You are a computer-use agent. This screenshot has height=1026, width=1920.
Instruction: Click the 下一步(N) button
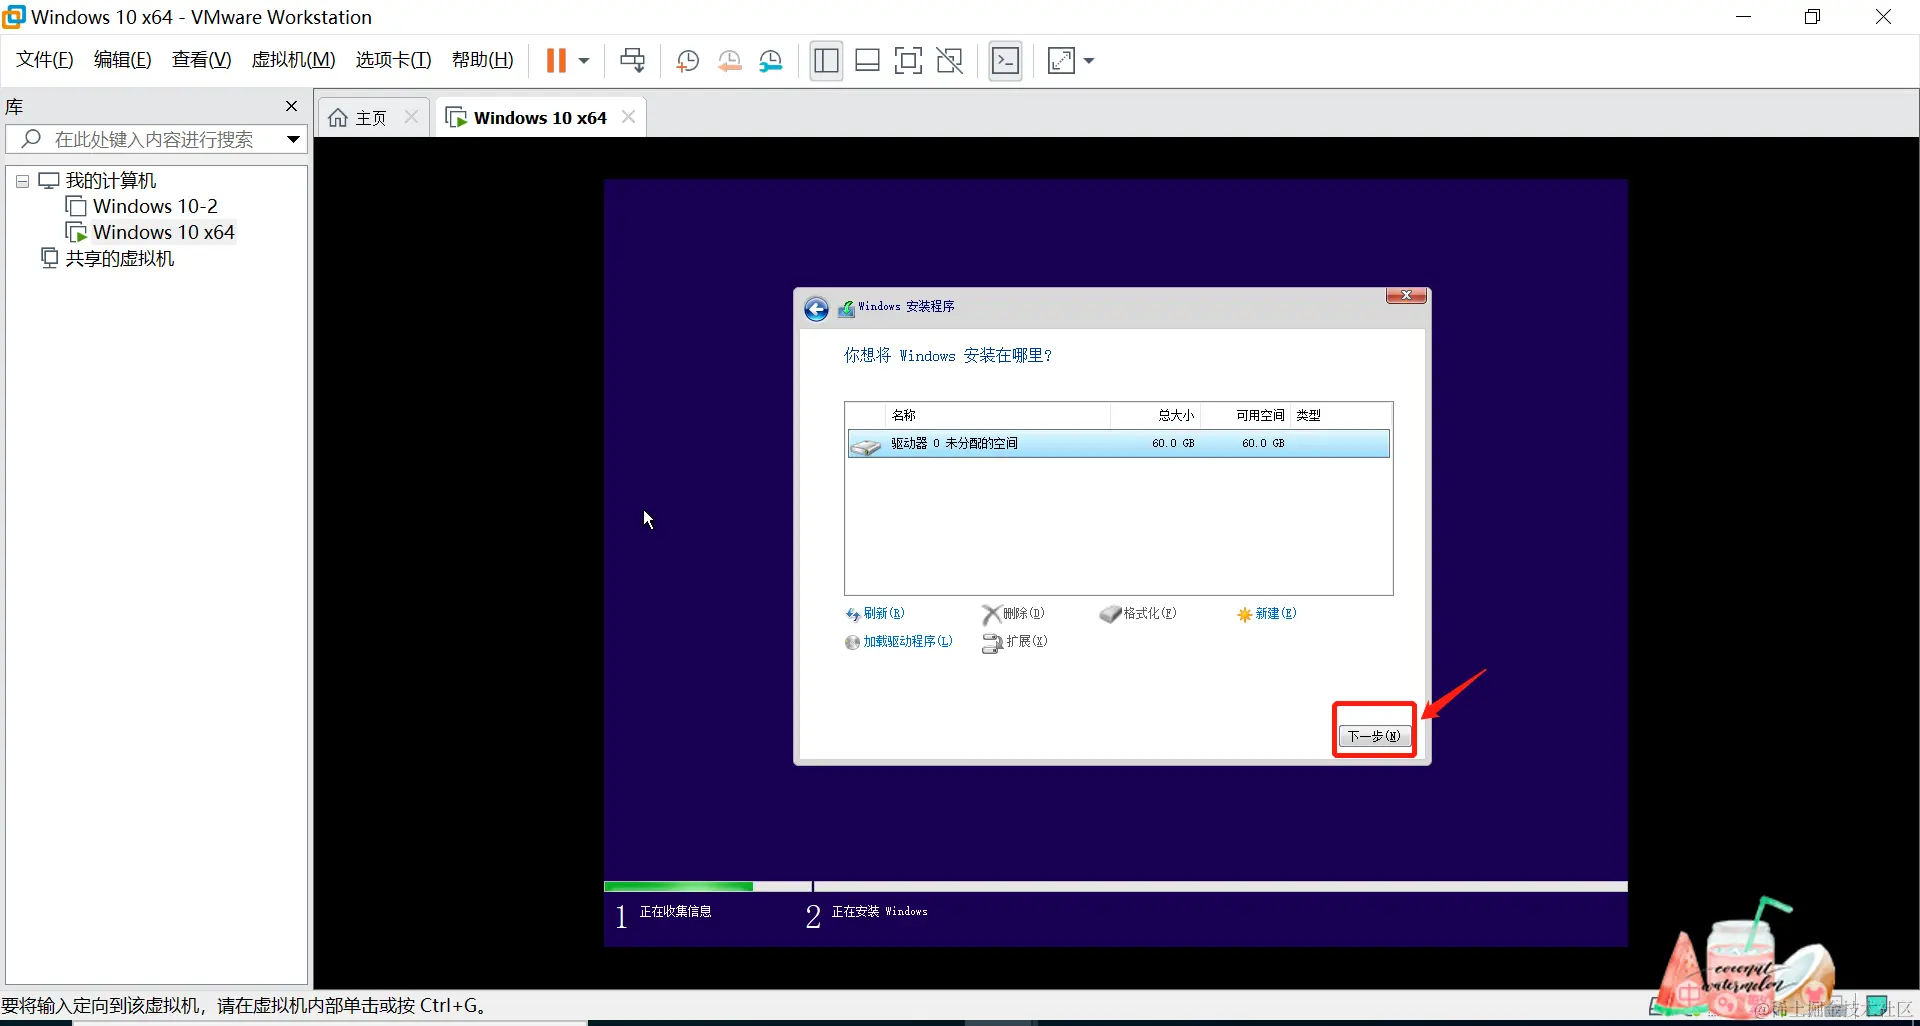click(1375, 736)
